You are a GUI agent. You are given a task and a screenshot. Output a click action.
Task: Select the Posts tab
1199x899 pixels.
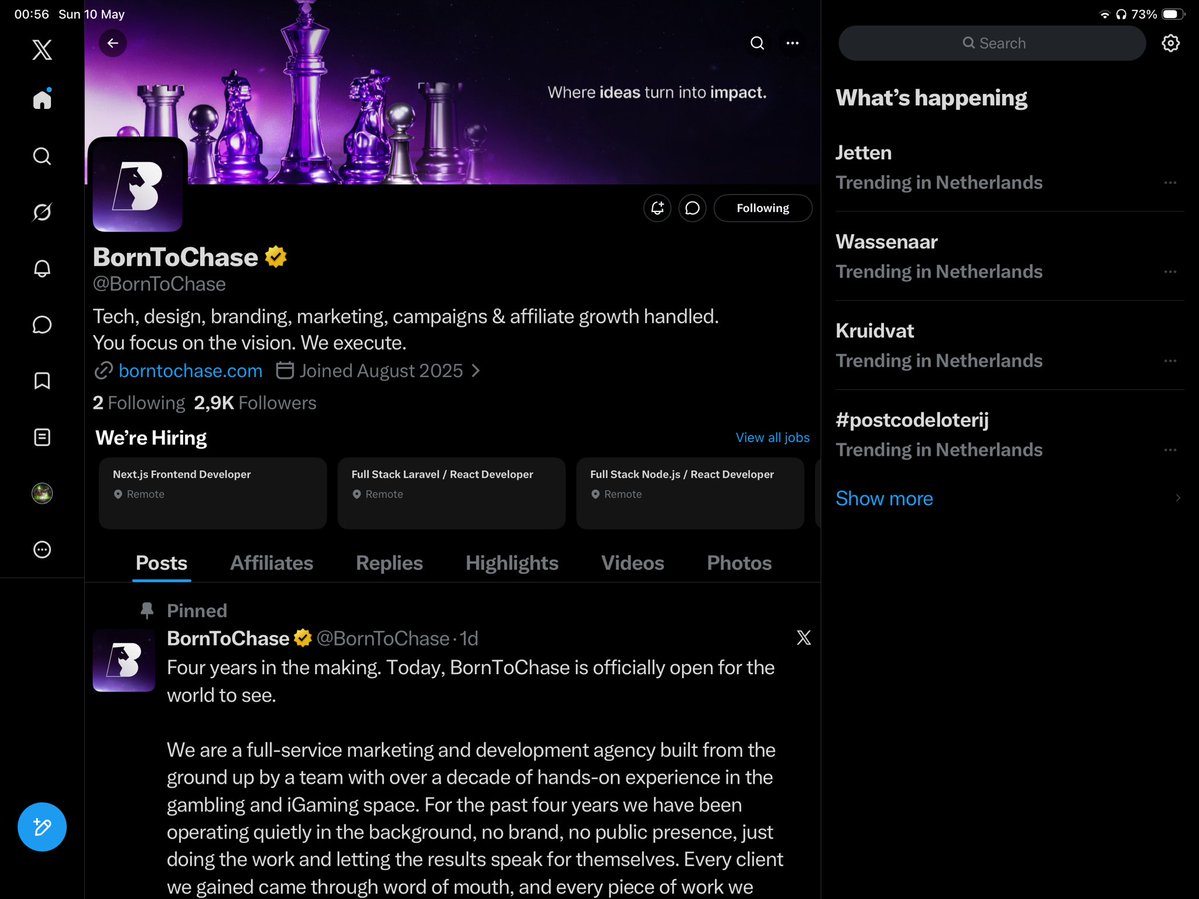pyautogui.click(x=161, y=563)
